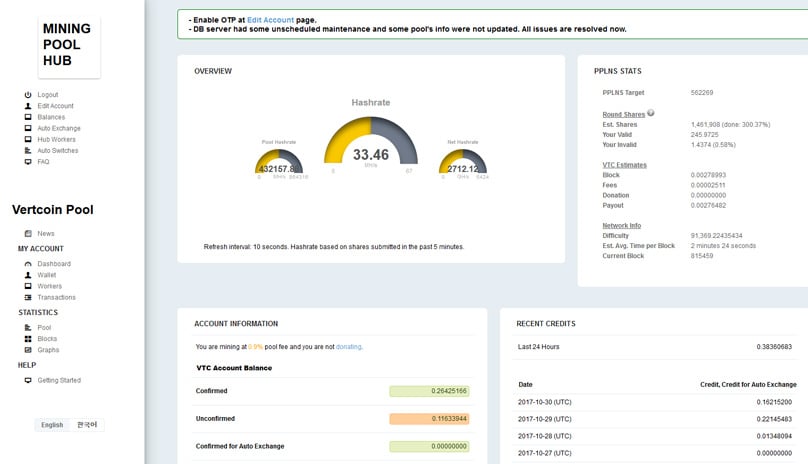The image size is (808, 464).
Task: Click the Confirmed balance value 0.26425166
Action: [429, 391]
